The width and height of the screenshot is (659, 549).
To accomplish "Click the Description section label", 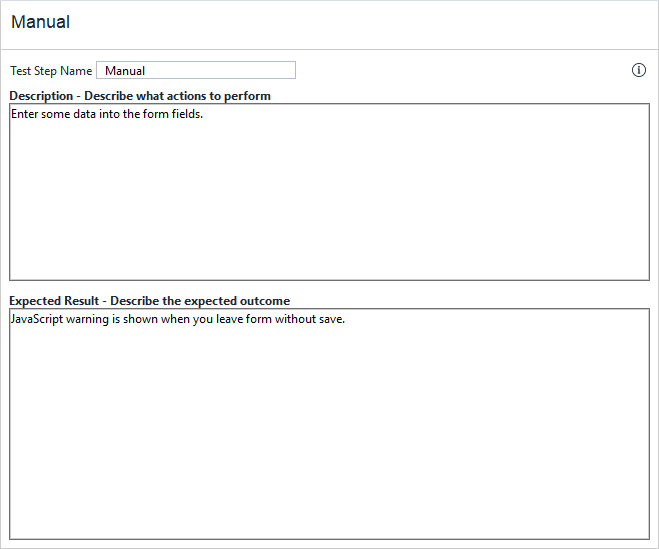I will pos(140,96).
